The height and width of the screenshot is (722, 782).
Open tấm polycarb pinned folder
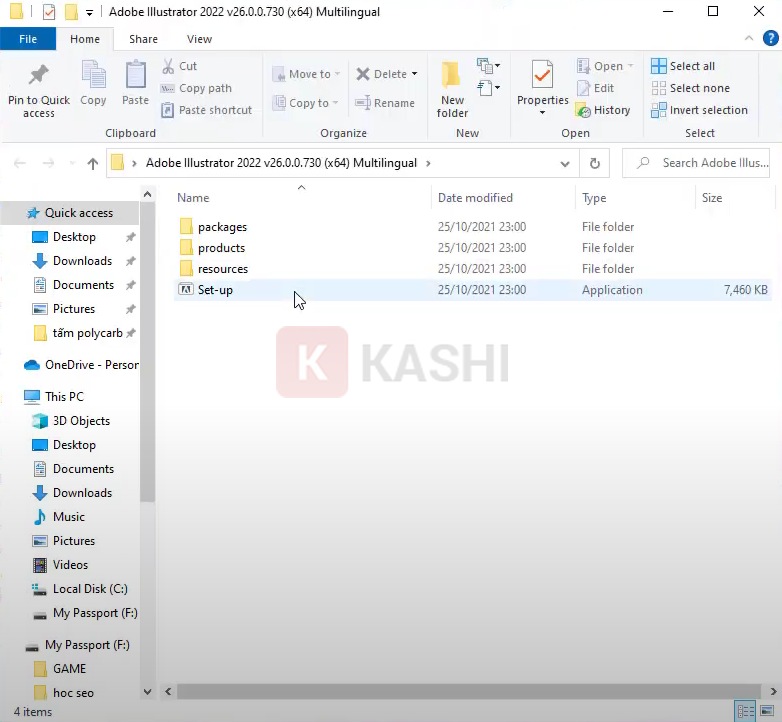click(87, 333)
